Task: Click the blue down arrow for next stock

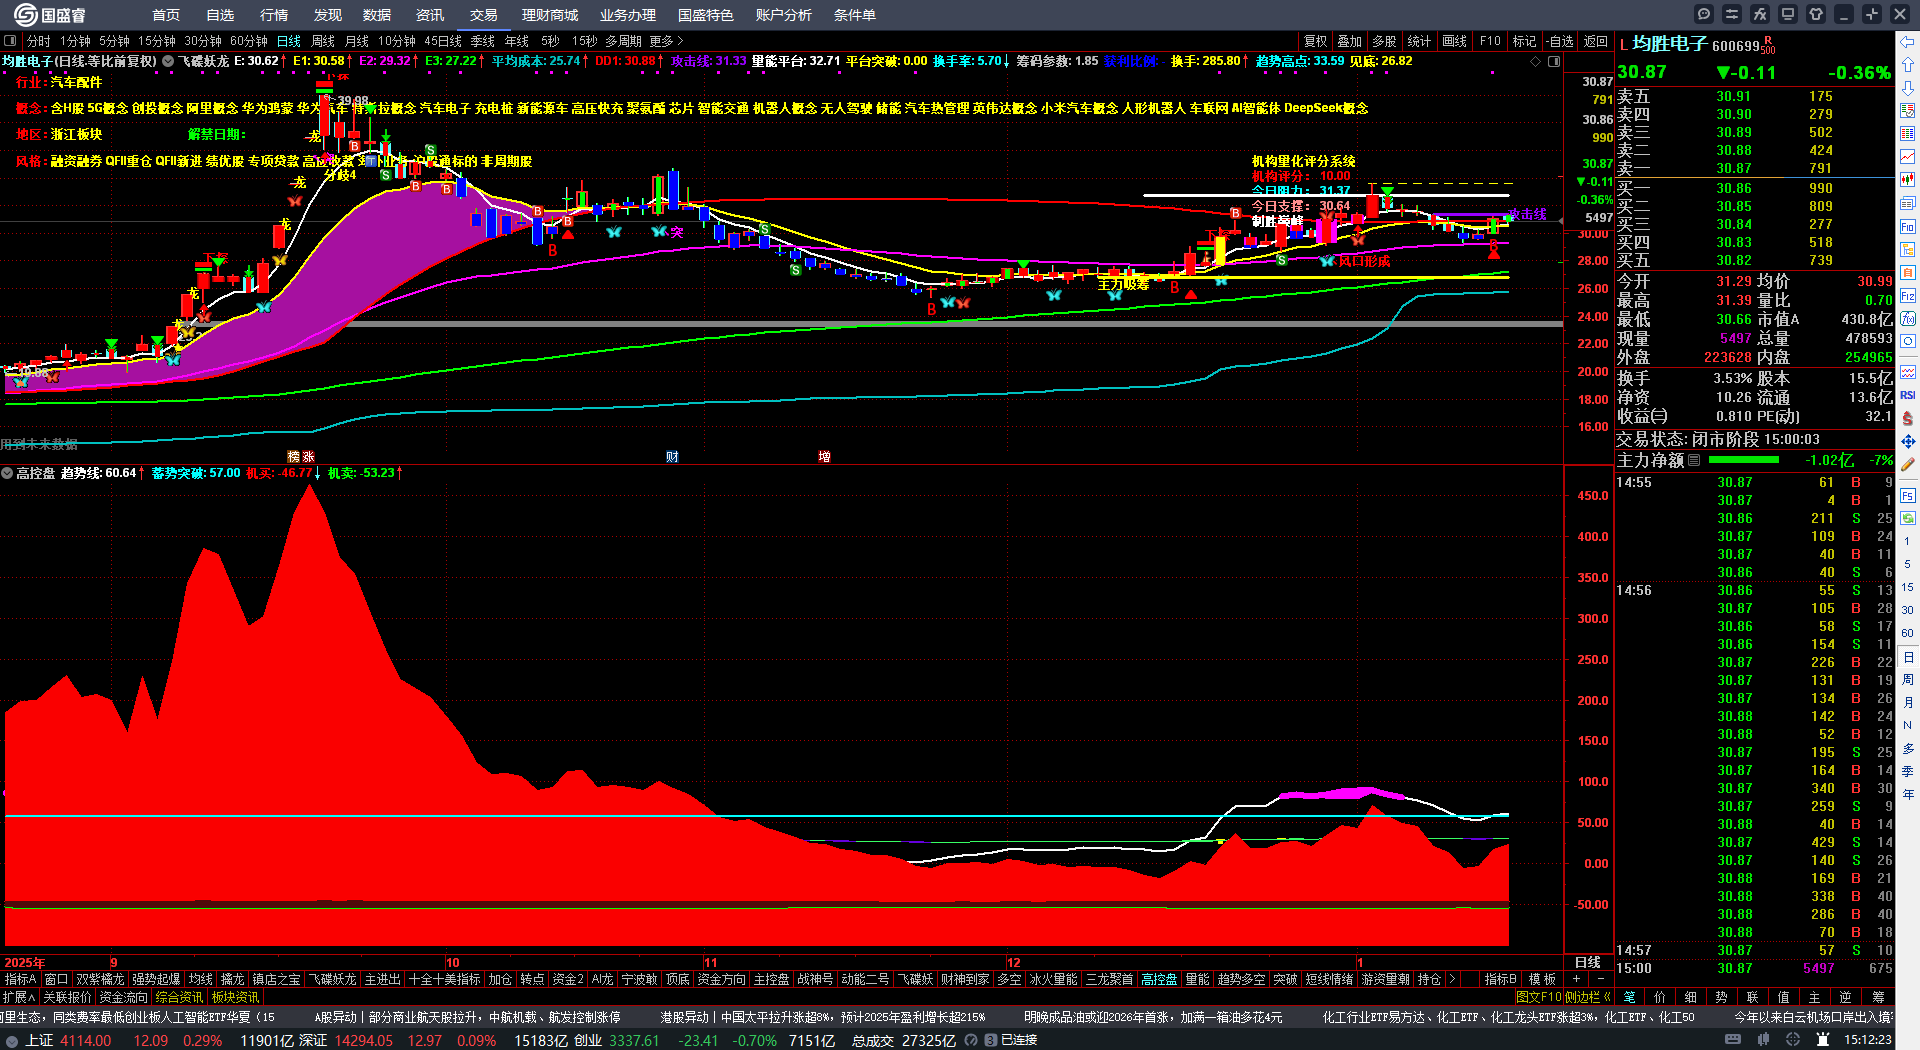Action: click(x=1908, y=88)
